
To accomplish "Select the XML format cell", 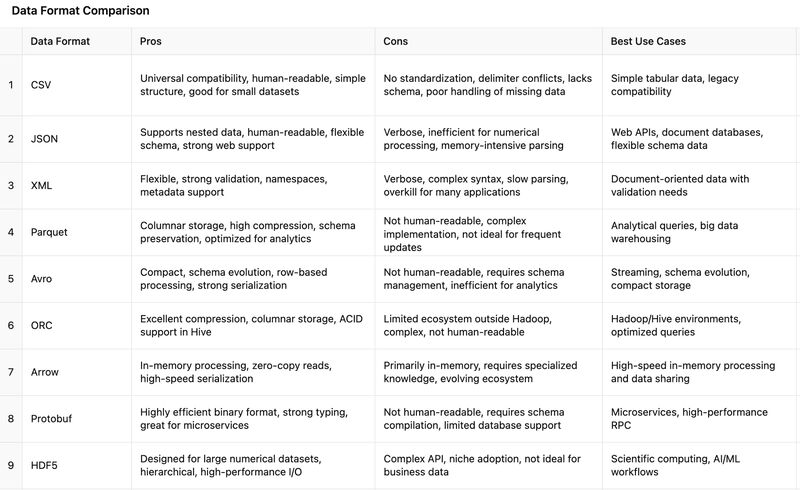I will point(42,186).
